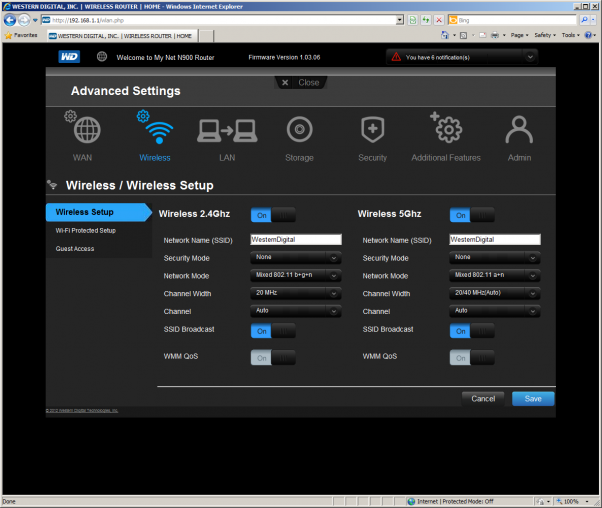Image resolution: width=602 pixels, height=508 pixels.
Task: Click the IE Back arrow button
Action: tap(10, 20)
